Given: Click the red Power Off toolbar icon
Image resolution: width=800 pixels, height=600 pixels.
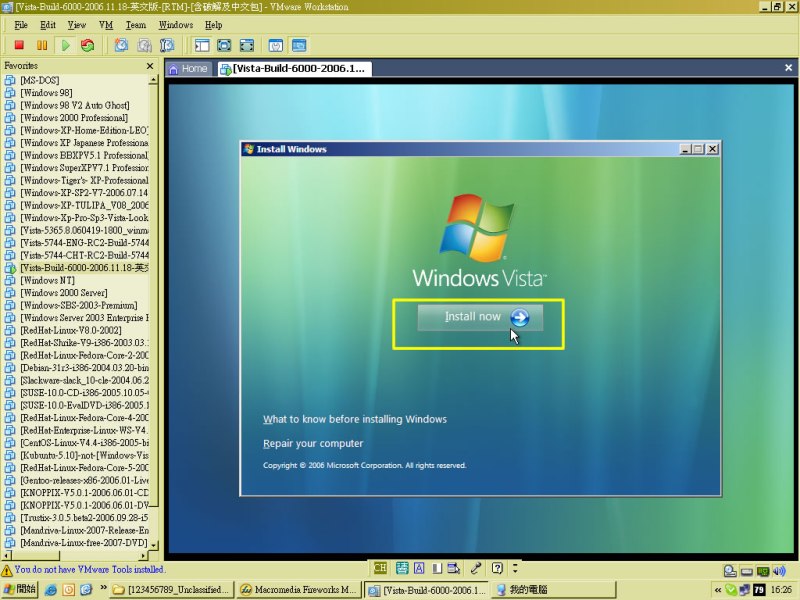Looking at the screenshot, I should coord(19,45).
